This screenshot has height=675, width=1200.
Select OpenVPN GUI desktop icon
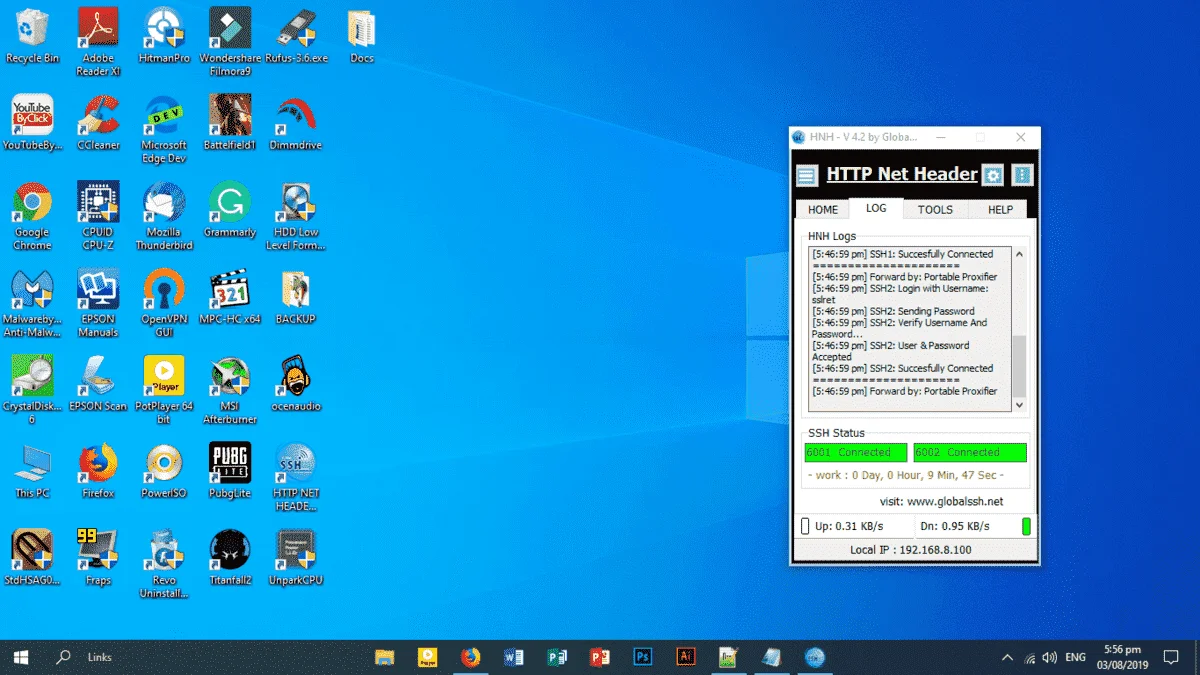tap(164, 303)
